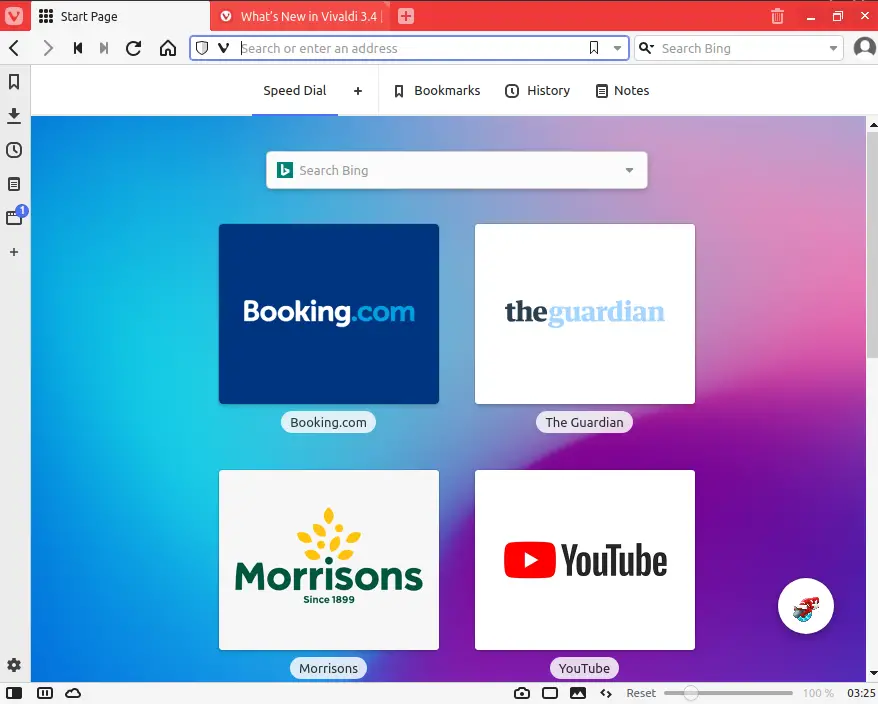Click the Reset zoom button
This screenshot has width=878, height=704.
tap(641, 693)
